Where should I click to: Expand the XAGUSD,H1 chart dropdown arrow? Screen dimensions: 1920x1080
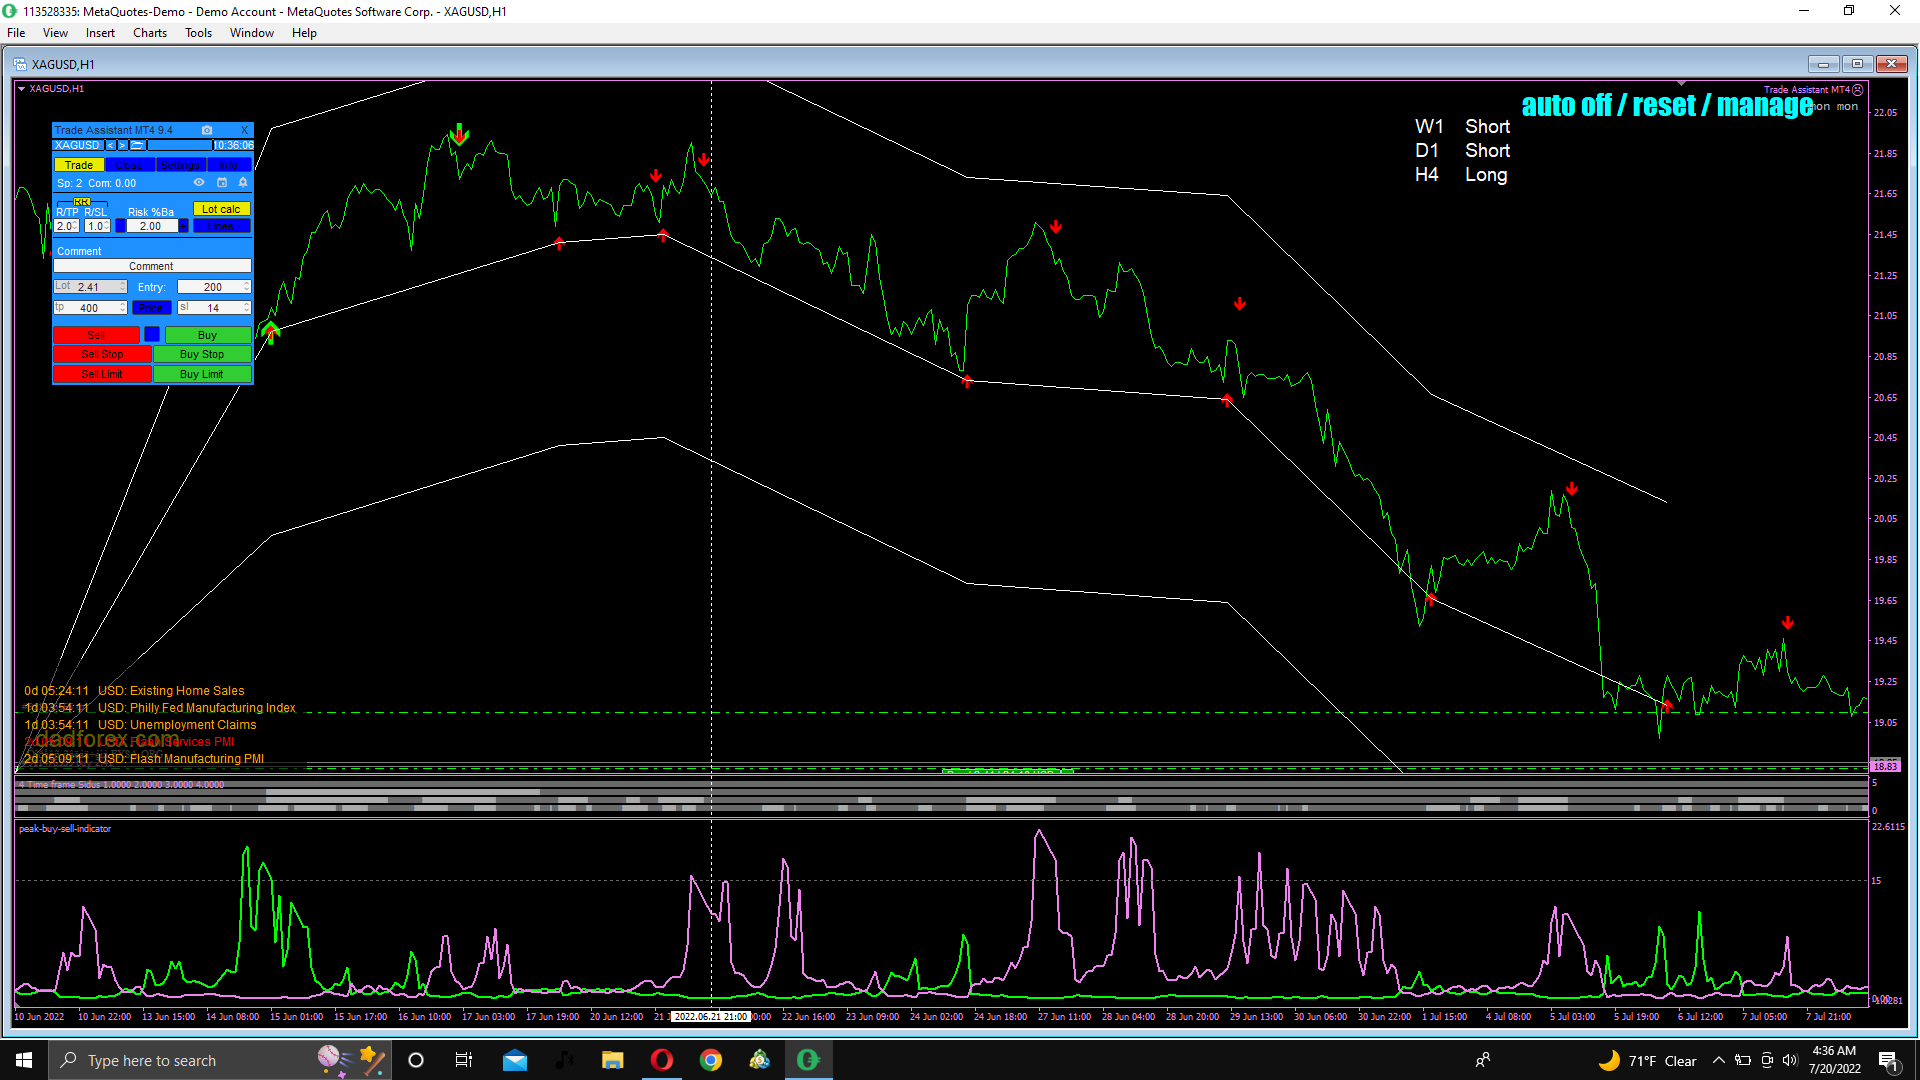pos(22,88)
